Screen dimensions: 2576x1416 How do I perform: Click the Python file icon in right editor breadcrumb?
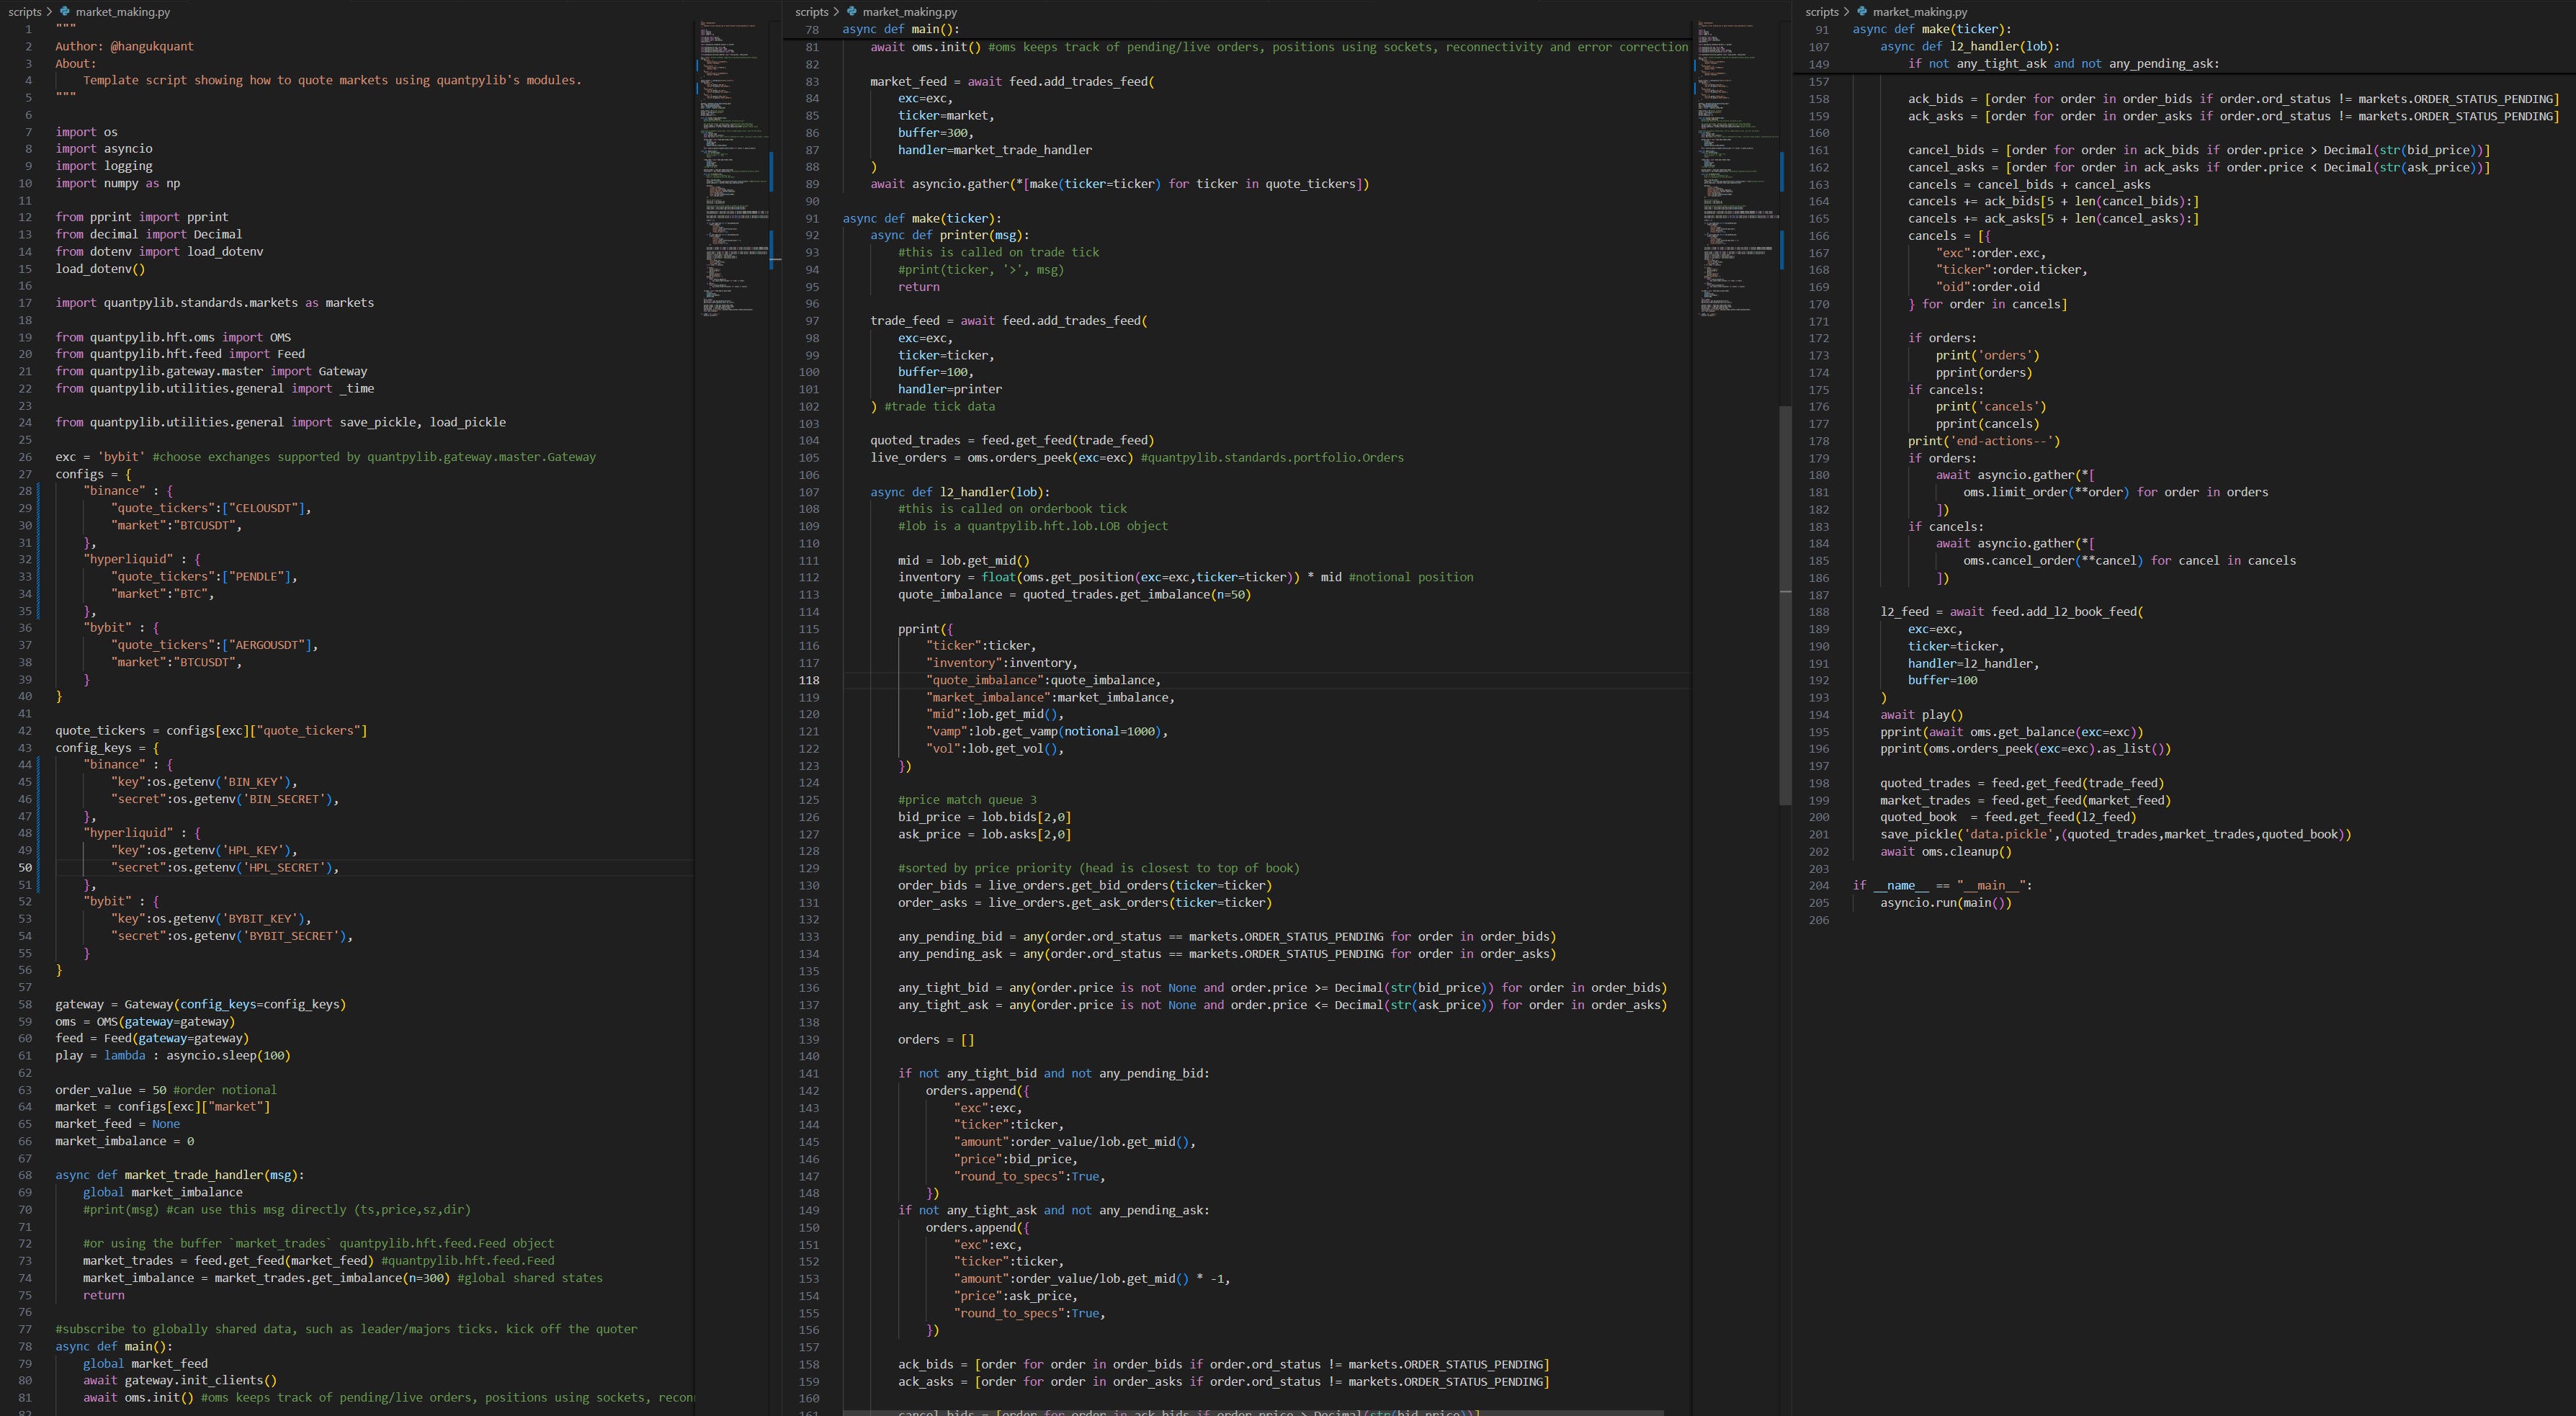pos(1862,12)
